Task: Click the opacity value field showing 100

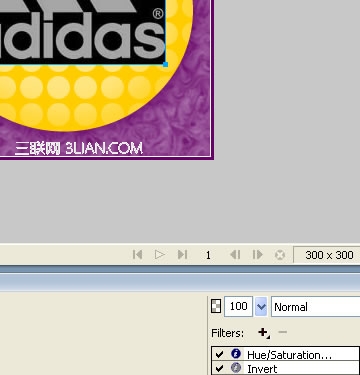Action: tap(239, 306)
